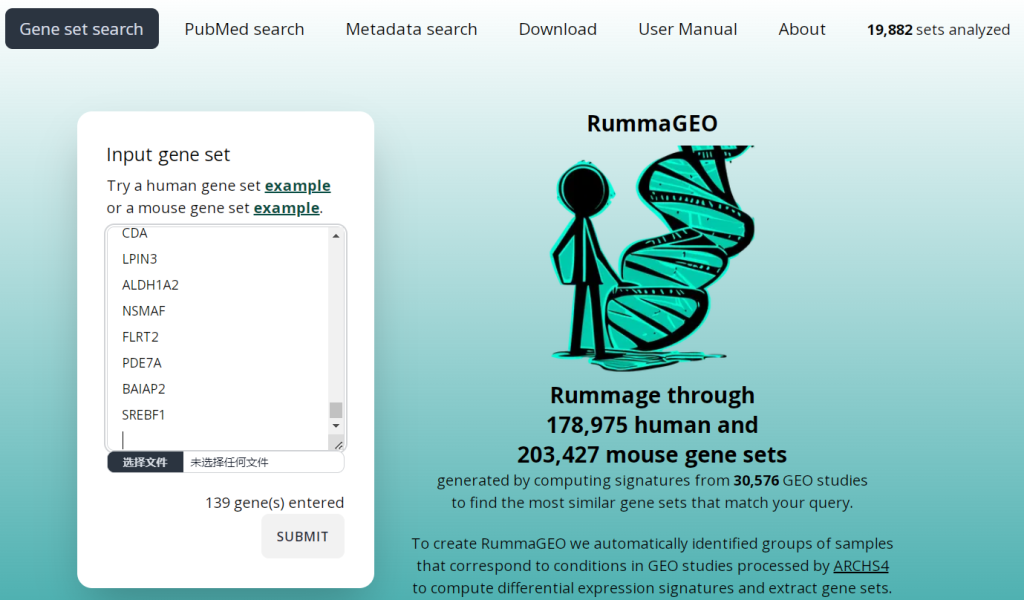Open the User Manual page

[688, 29]
